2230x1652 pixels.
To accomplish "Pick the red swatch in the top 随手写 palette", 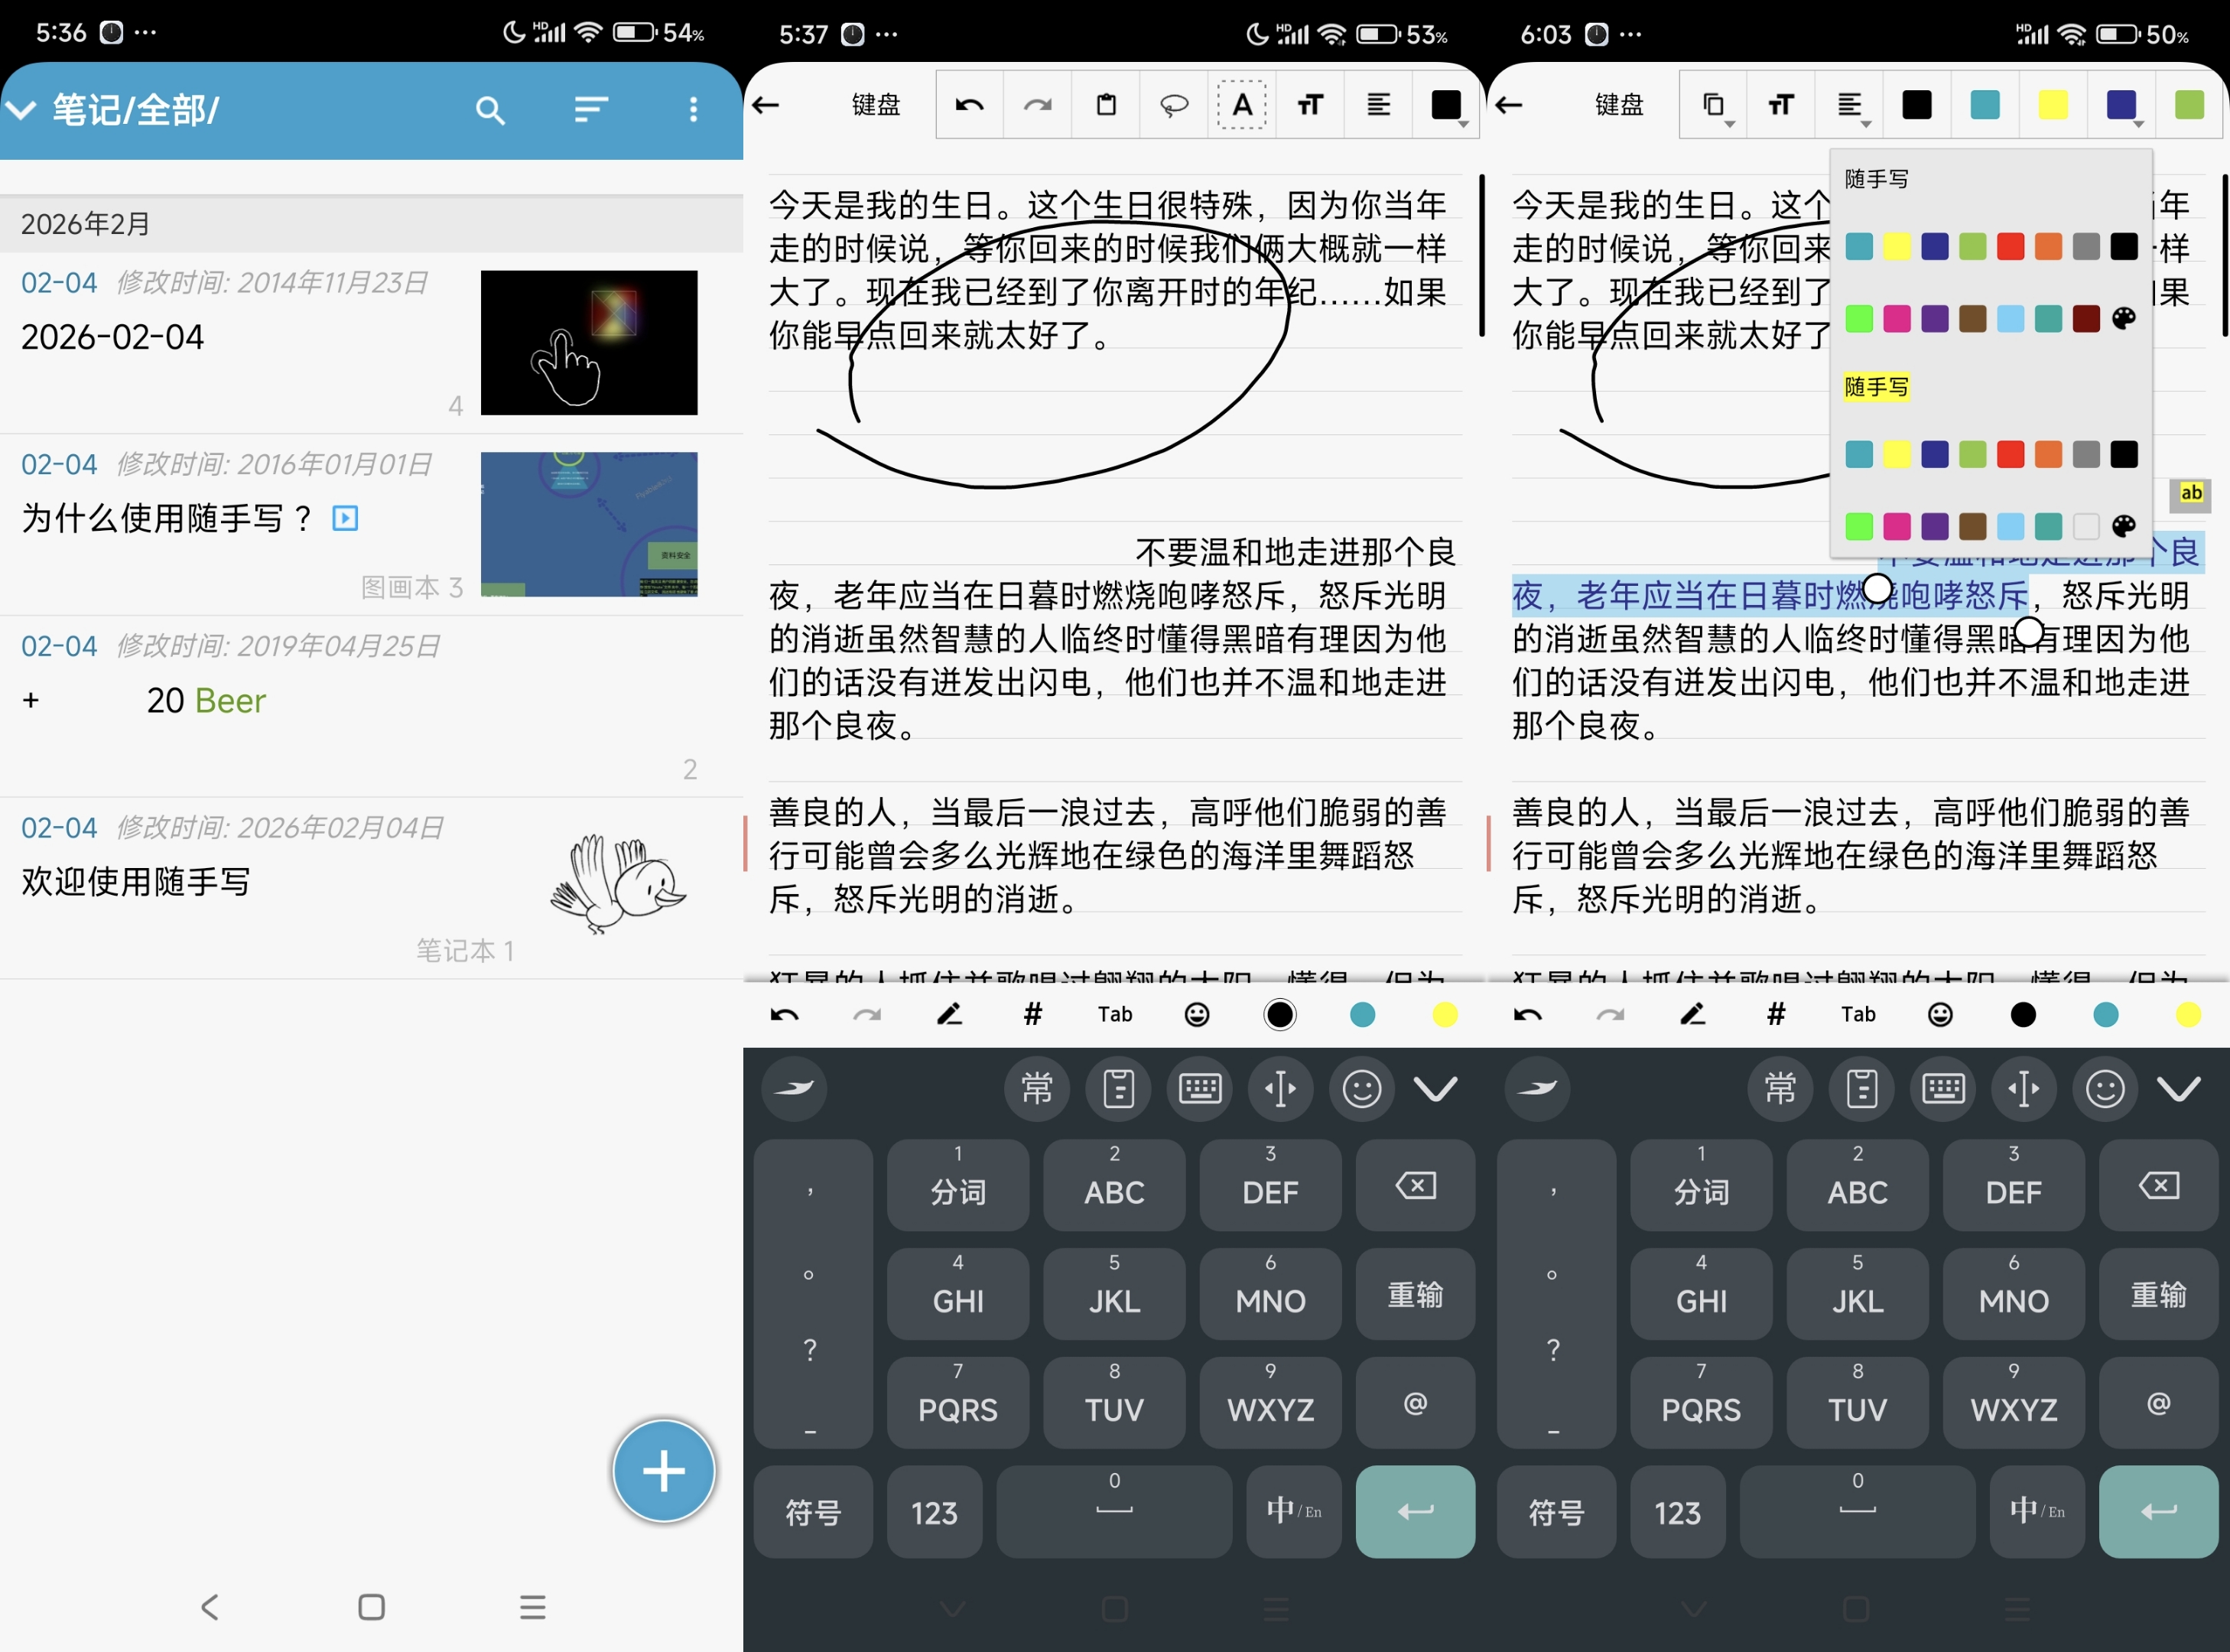I will [2010, 246].
